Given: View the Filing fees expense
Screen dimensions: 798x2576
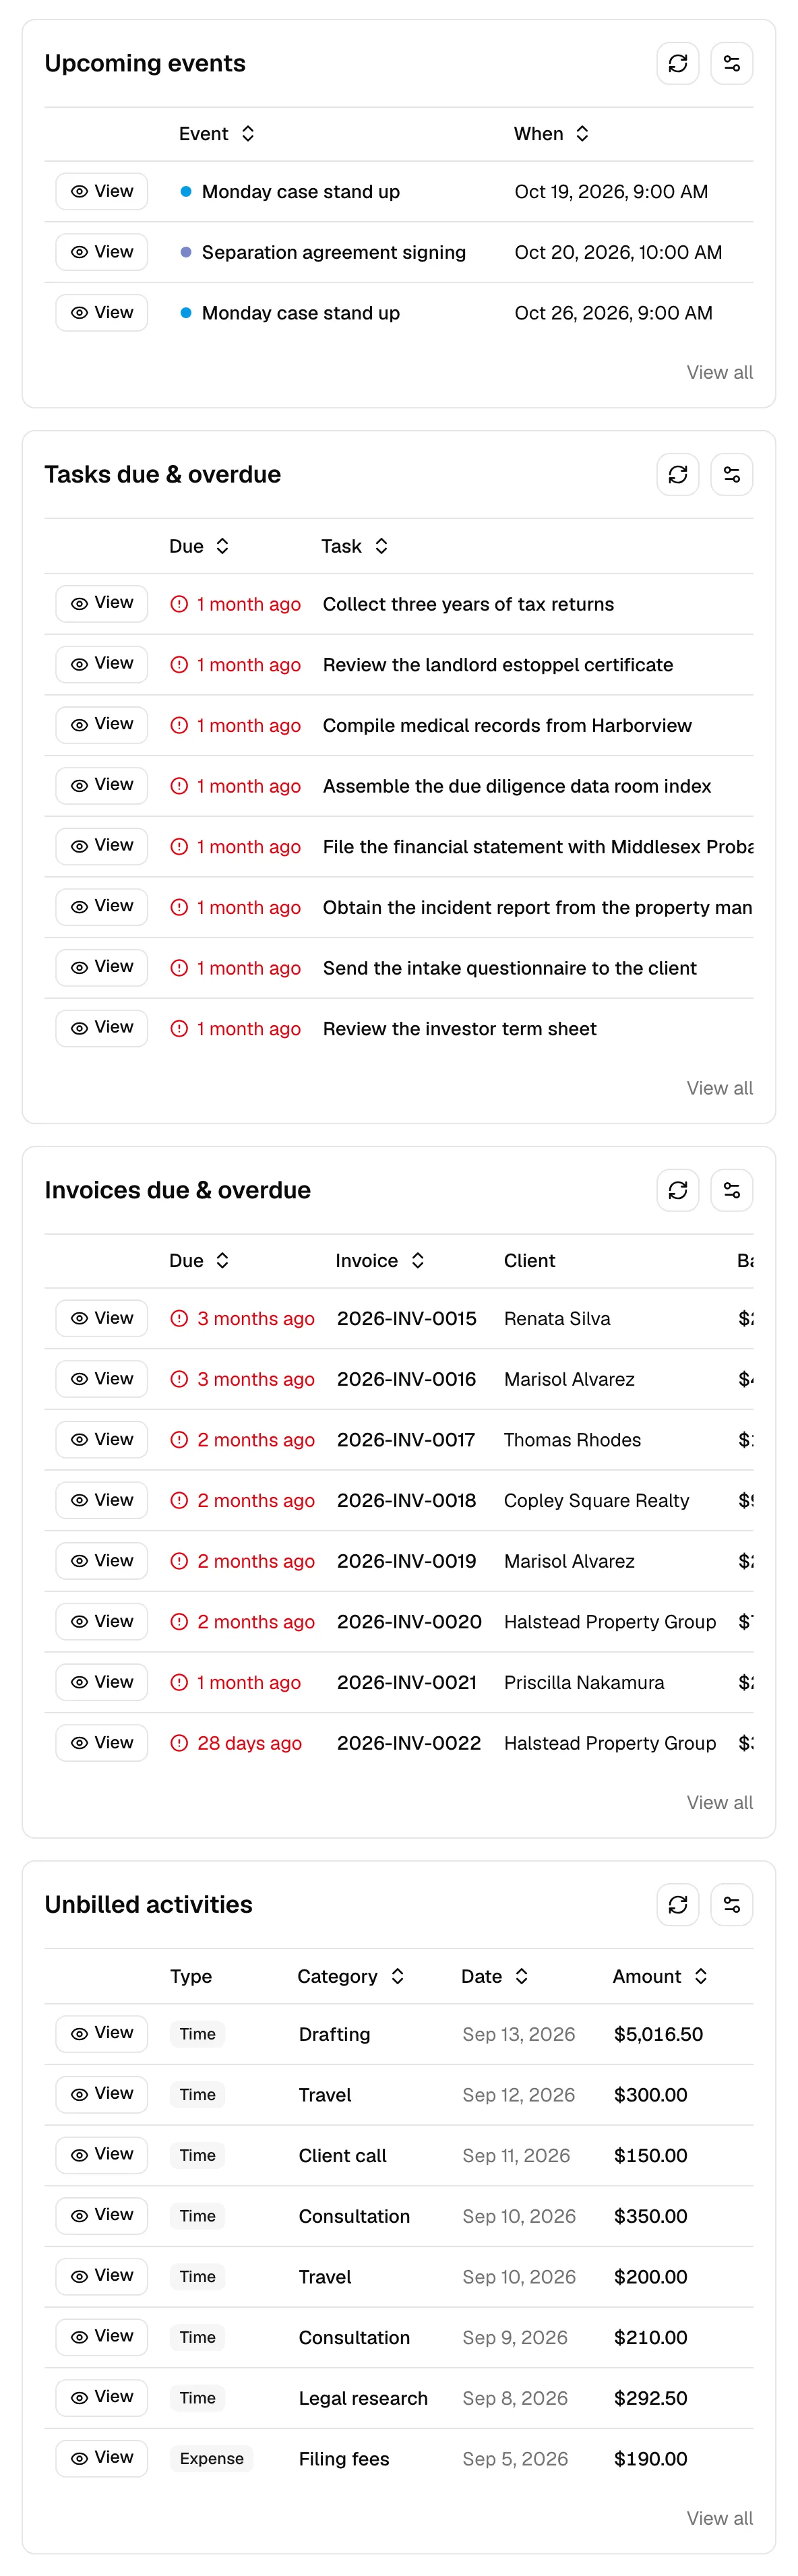Looking at the screenshot, I should point(102,2458).
